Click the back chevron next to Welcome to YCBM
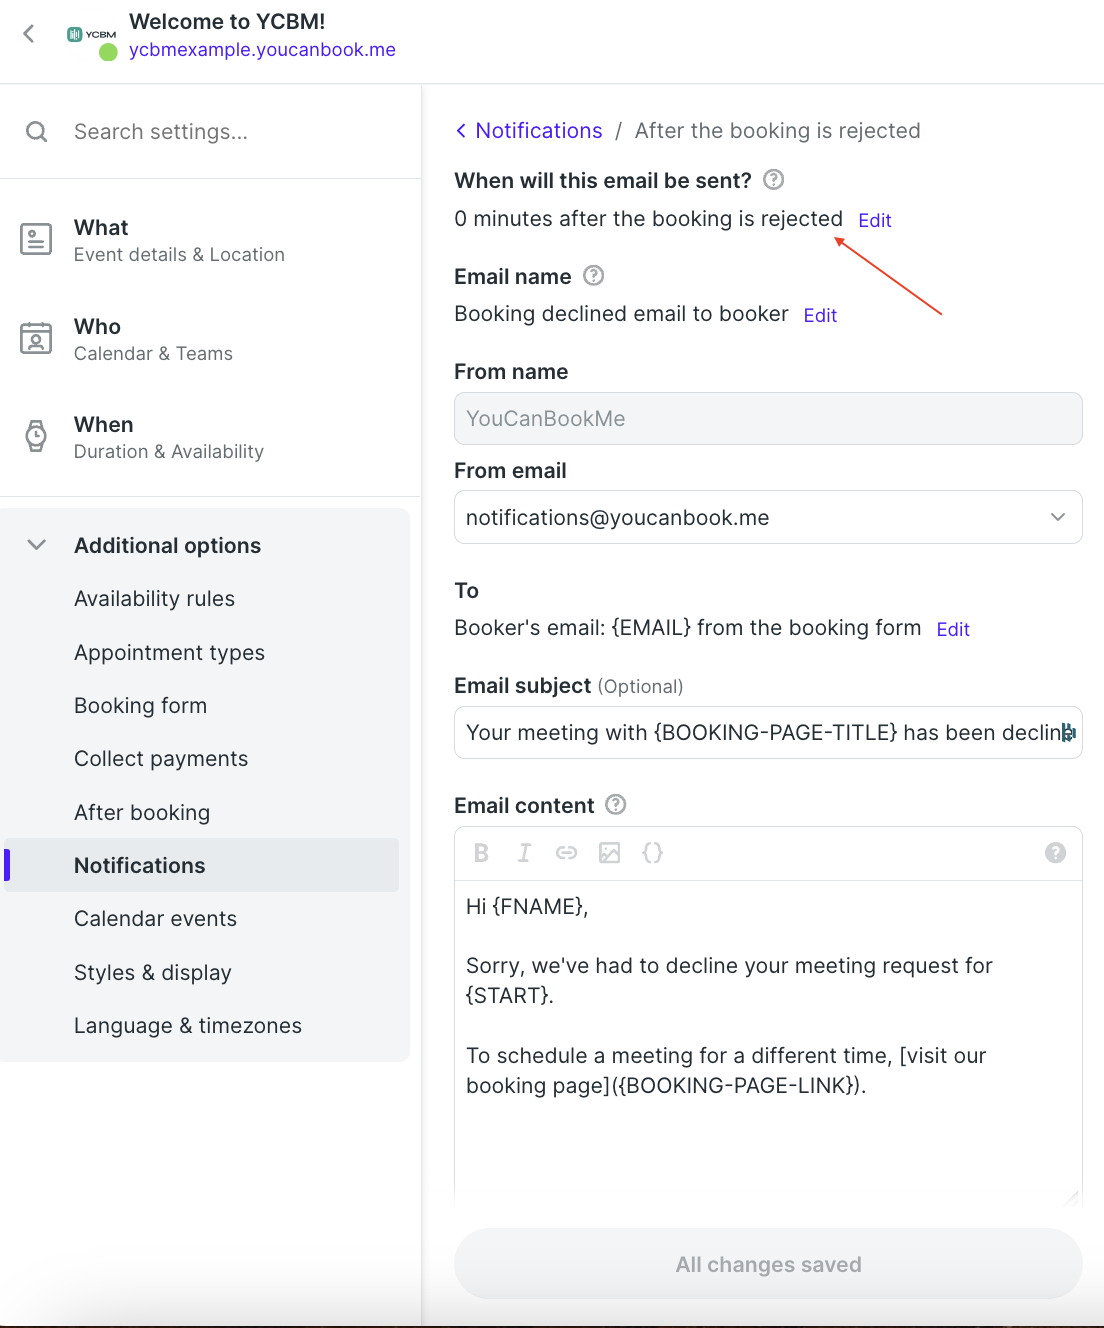The height and width of the screenshot is (1328, 1104). (28, 33)
